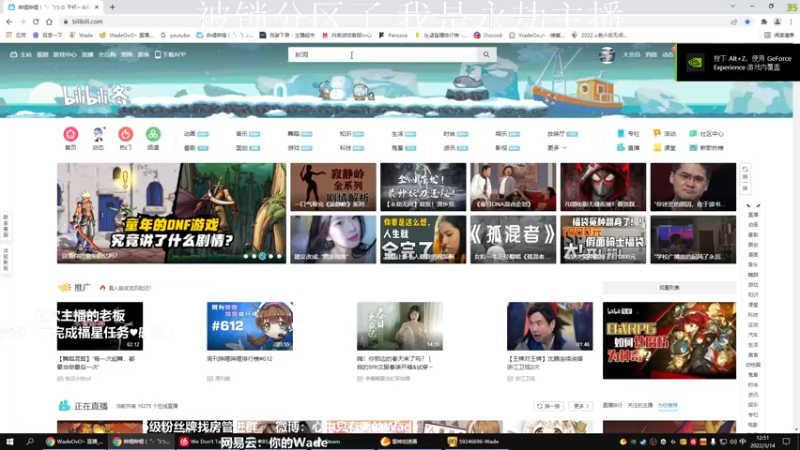Image resolution: width=800 pixels, height=450 pixels.
Task: Open the RPG ad banner thumbnail
Action: tap(669, 340)
